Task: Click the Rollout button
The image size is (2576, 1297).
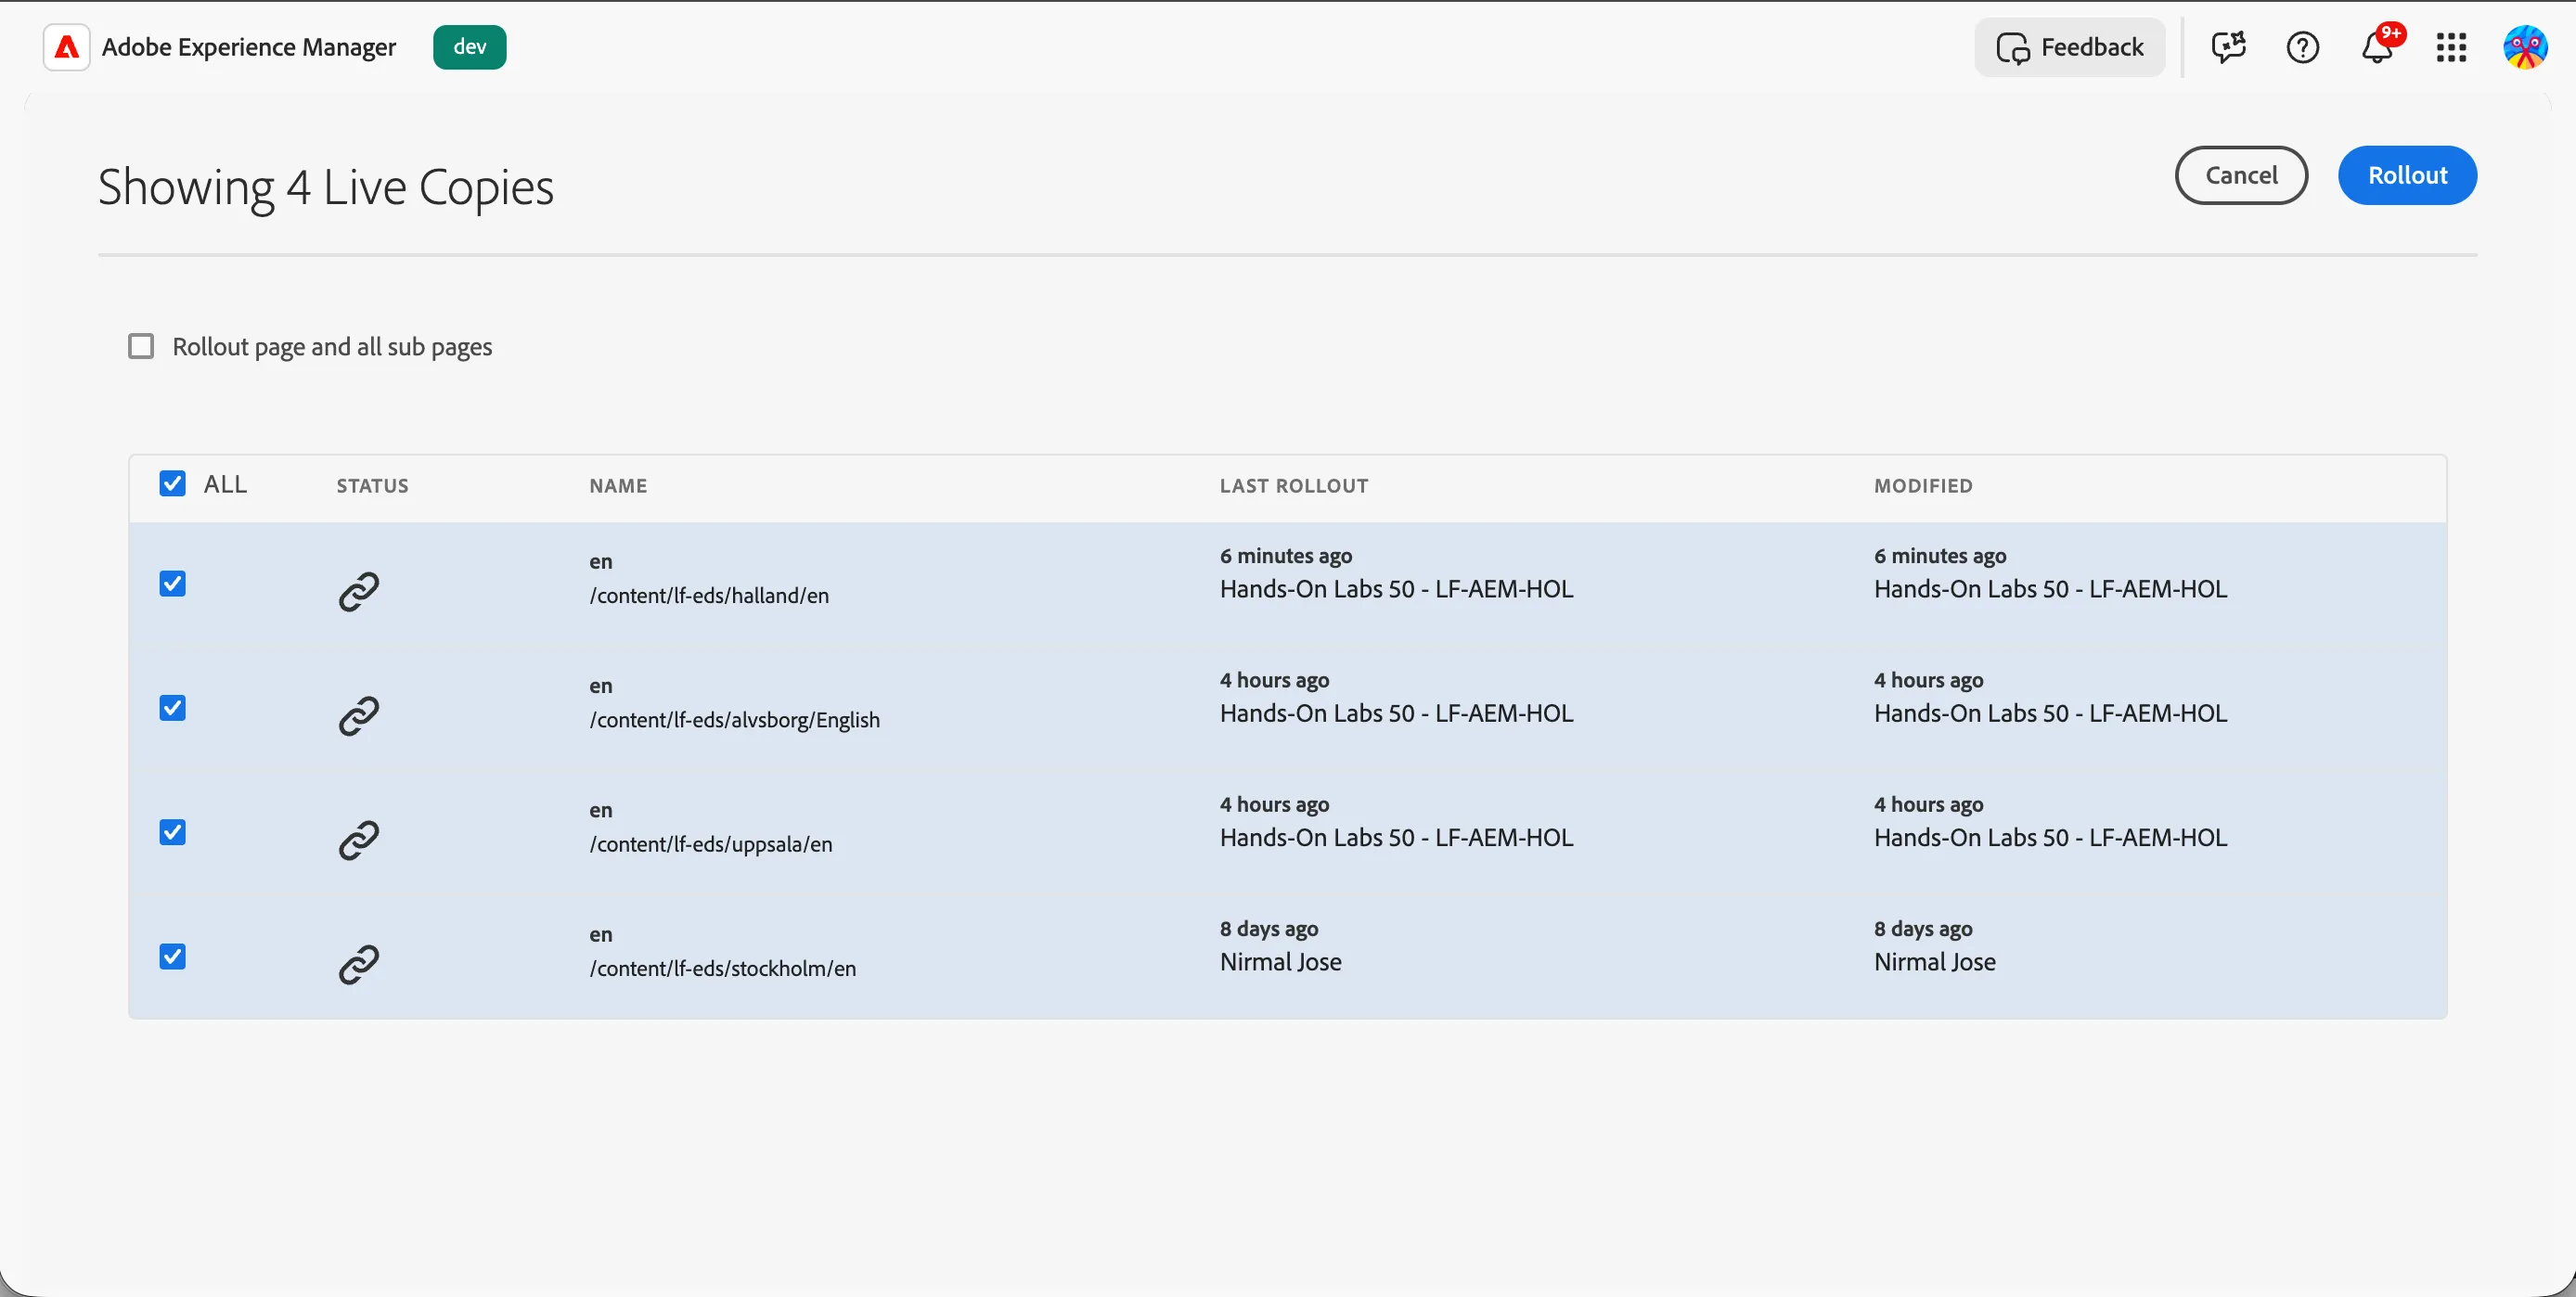Action: click(2407, 175)
